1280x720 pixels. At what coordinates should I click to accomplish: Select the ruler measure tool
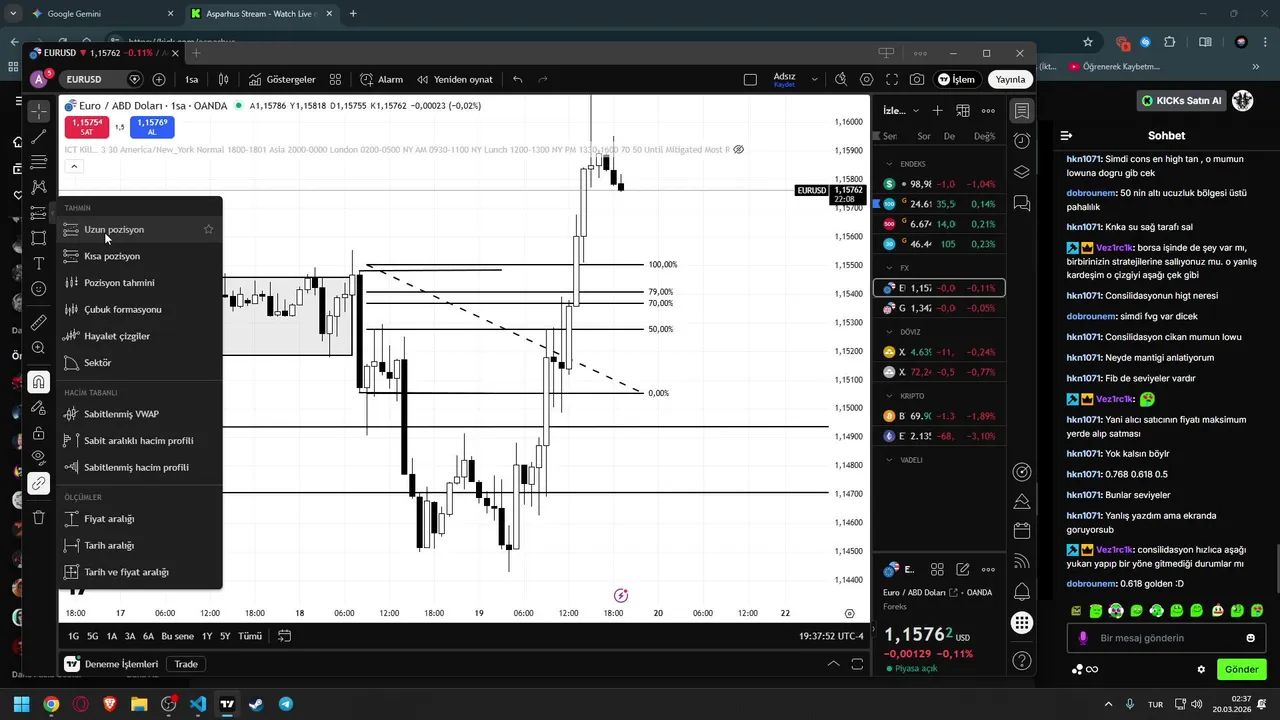click(x=38, y=322)
